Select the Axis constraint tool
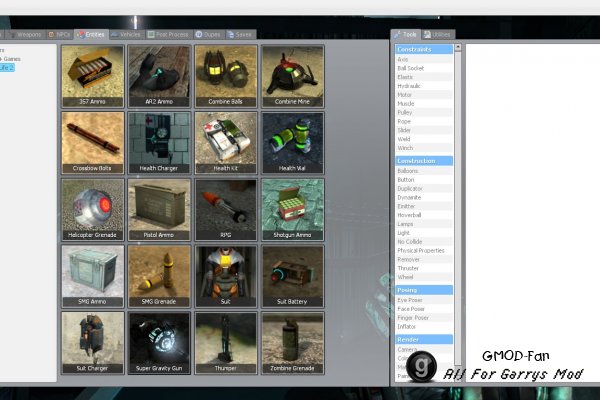Image resolution: width=600 pixels, height=400 pixels. tap(424, 59)
